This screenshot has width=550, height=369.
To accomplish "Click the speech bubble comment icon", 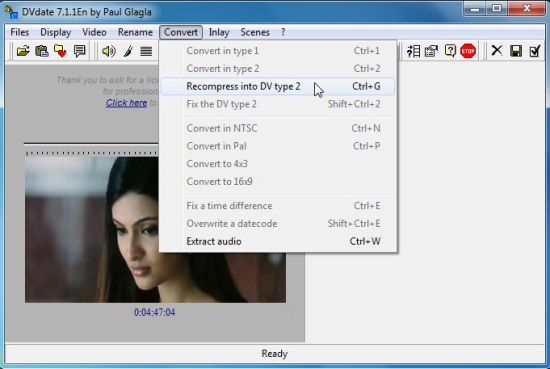I will (x=80, y=51).
